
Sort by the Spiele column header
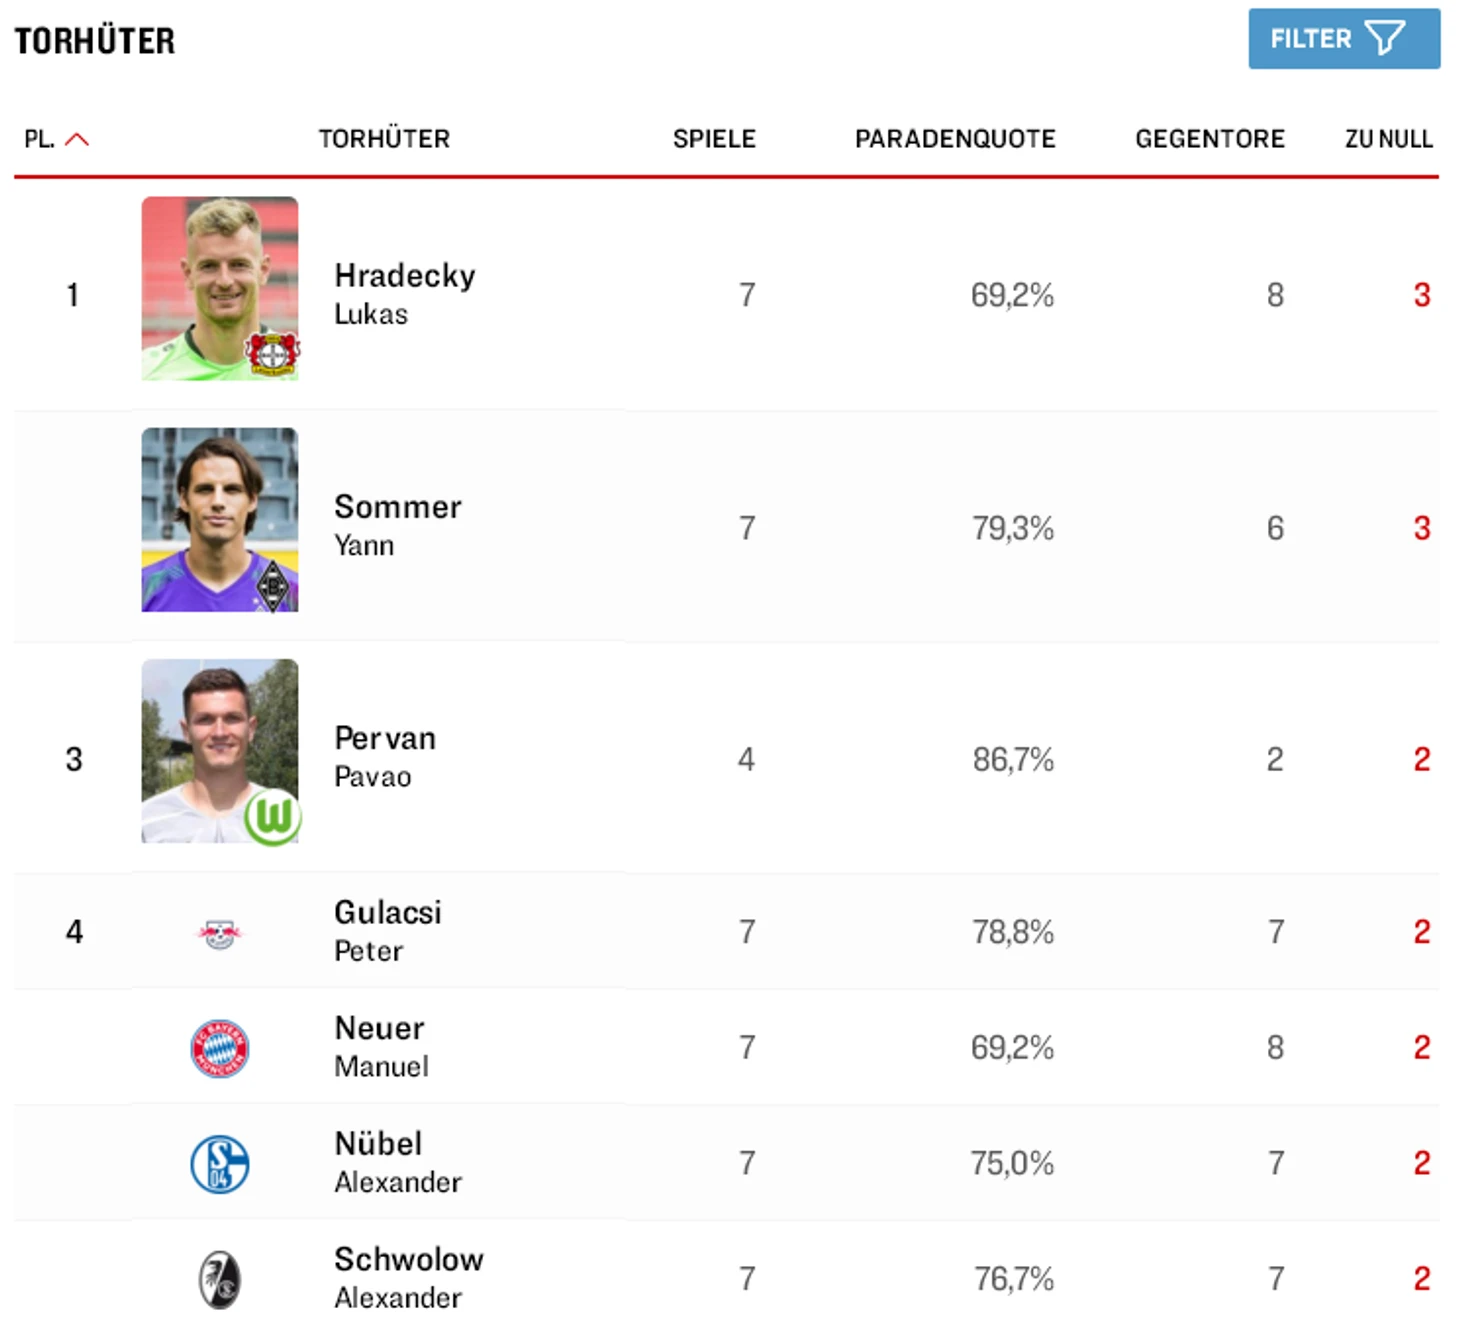pos(713,139)
